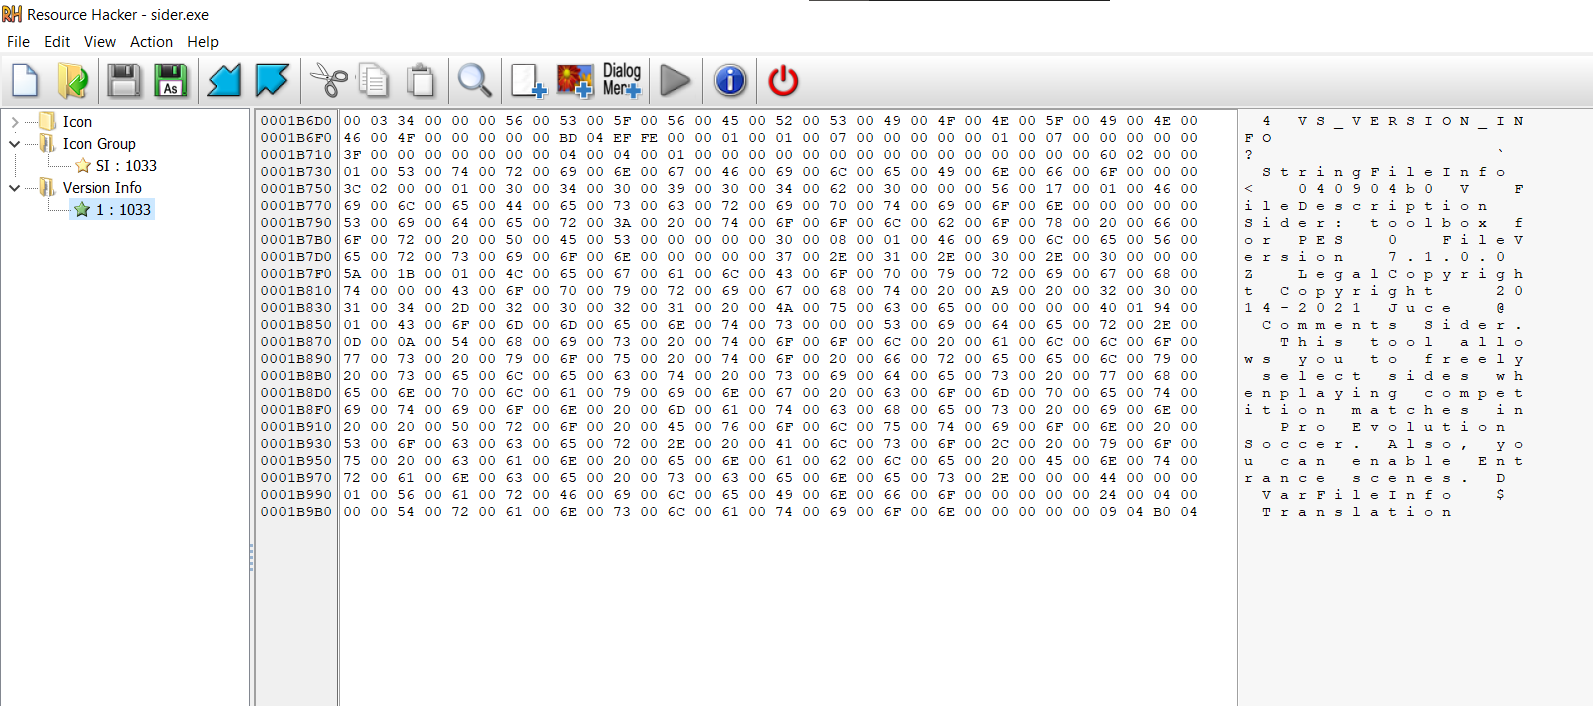Viewport: 1593px width, 706px height.
Task: Open the magnifying glass Find tool
Action: point(474,81)
